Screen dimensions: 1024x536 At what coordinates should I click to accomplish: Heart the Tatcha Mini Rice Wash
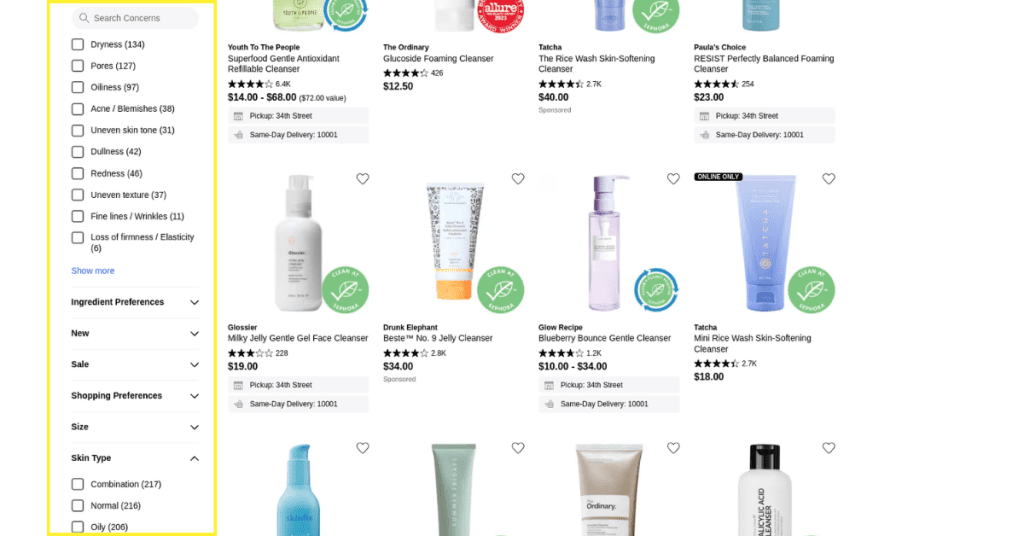pyautogui.click(x=829, y=179)
